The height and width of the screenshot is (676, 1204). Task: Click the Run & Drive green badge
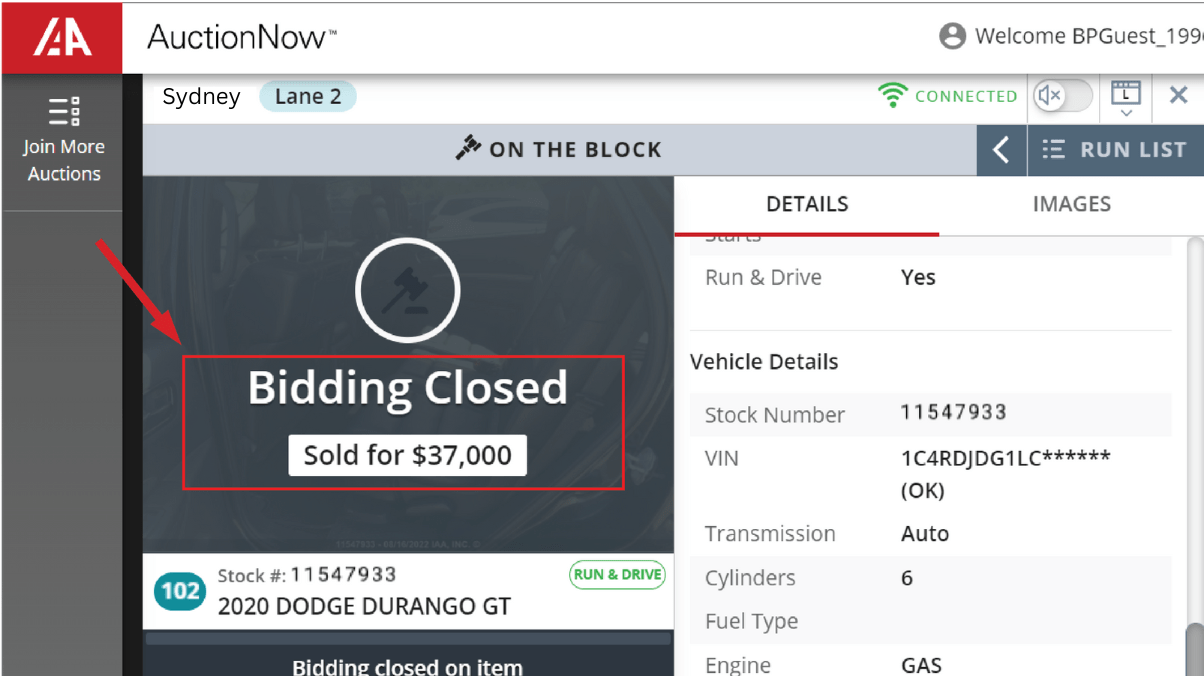click(617, 575)
